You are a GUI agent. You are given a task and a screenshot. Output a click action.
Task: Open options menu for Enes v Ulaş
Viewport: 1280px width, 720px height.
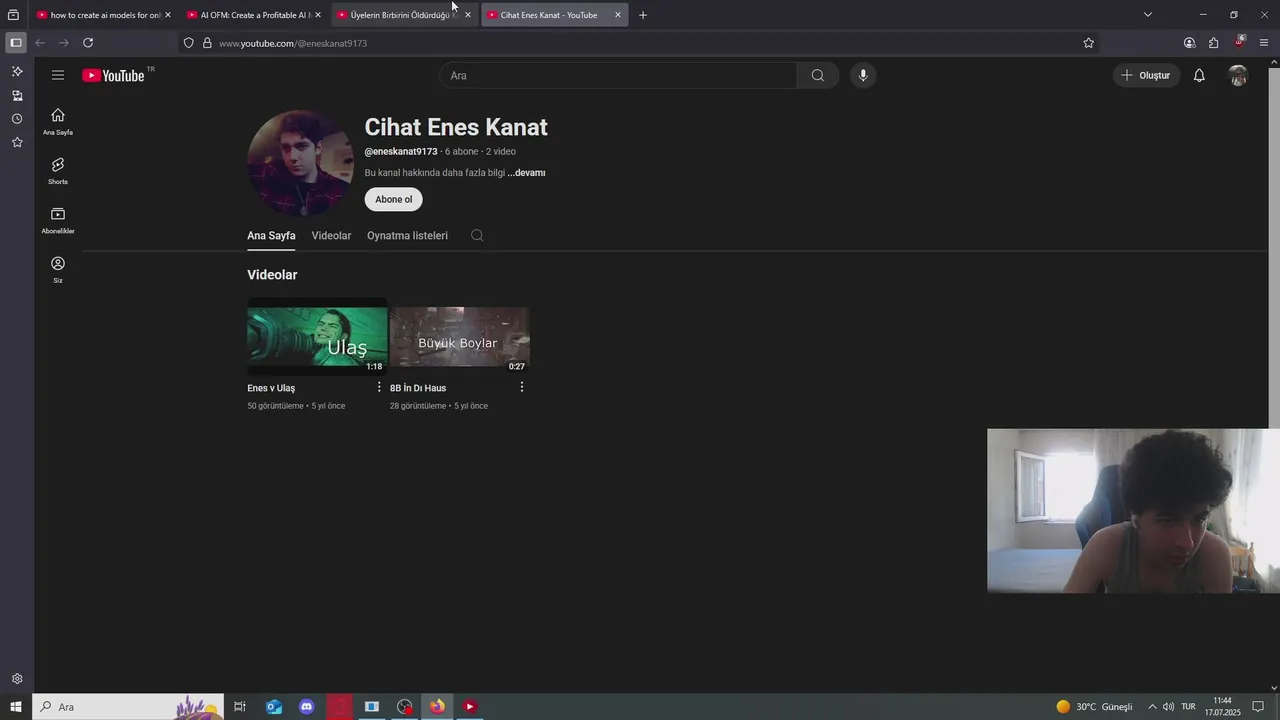click(x=379, y=387)
